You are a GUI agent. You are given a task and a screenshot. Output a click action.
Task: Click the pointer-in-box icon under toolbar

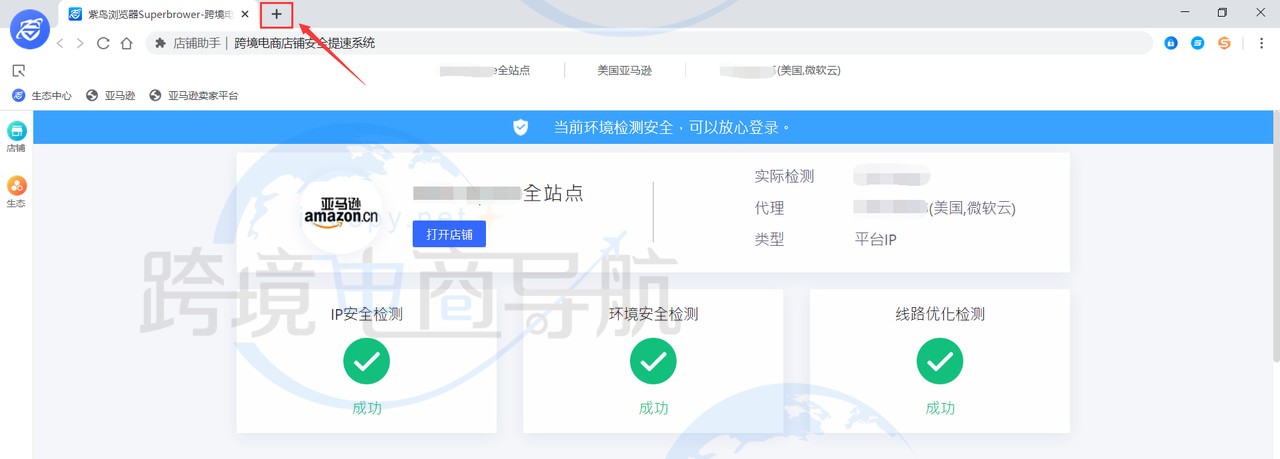(x=18, y=71)
